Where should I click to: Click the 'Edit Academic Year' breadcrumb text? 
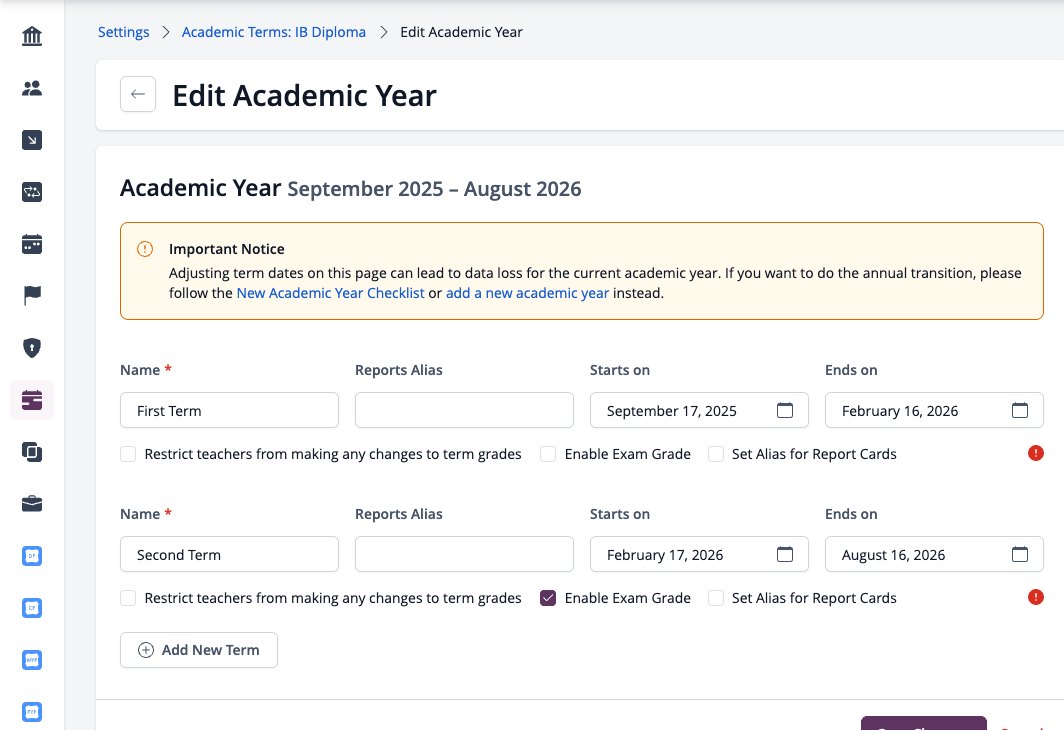pos(461,32)
